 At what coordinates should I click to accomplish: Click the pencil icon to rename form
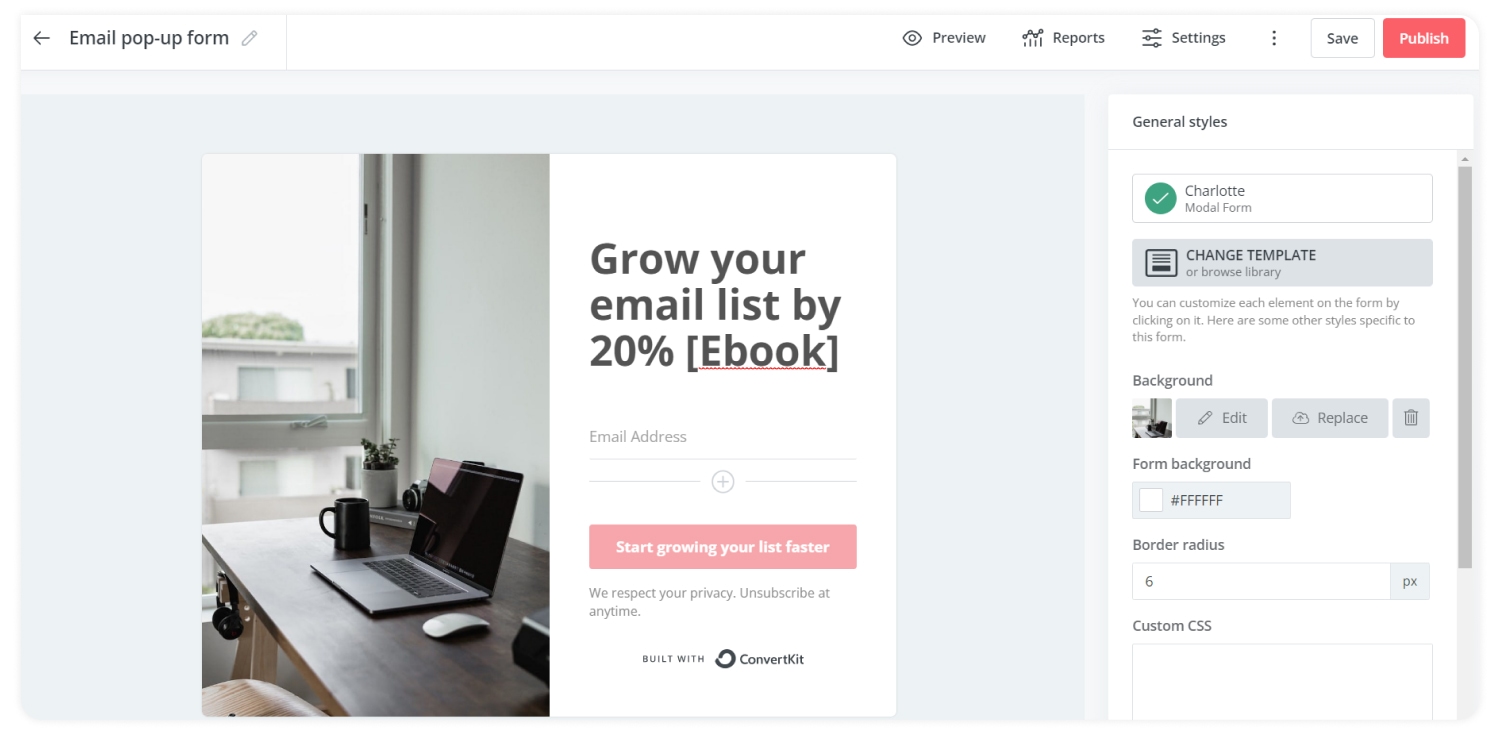click(250, 38)
